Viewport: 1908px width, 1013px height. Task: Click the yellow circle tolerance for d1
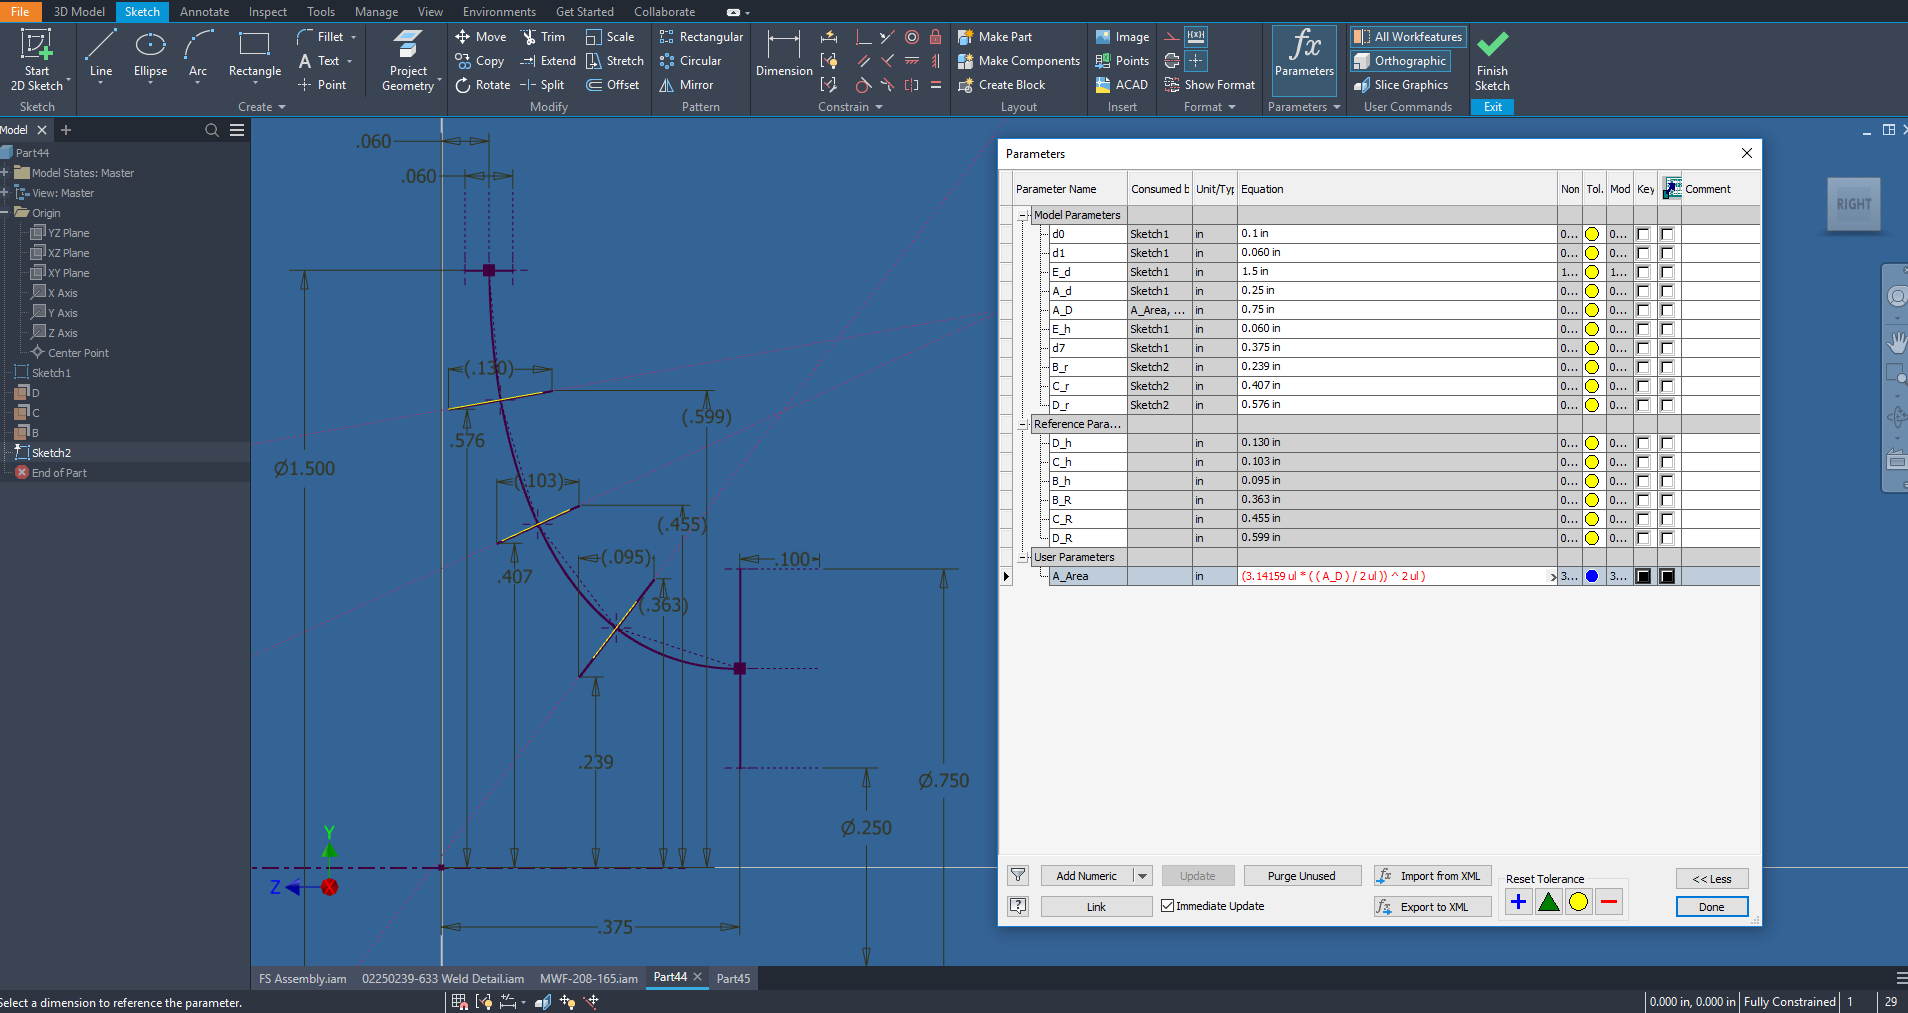point(1592,253)
